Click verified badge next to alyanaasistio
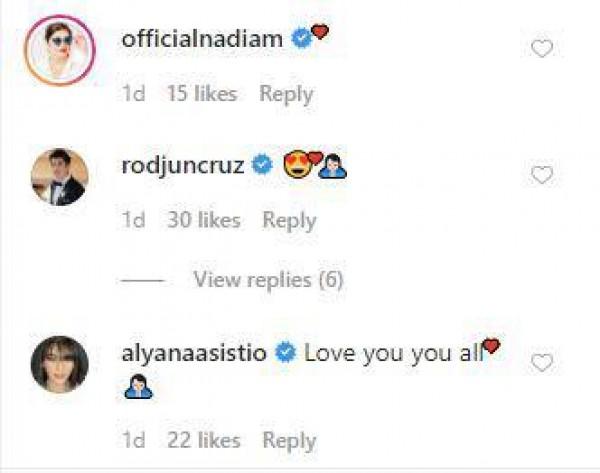Screen dimensions: 600x473 [284, 352]
